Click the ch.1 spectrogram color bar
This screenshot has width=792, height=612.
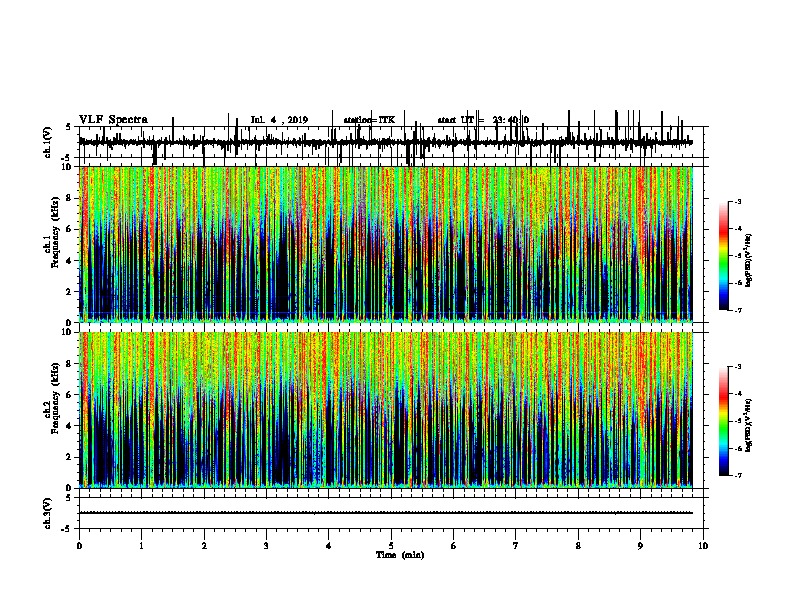[724, 256]
